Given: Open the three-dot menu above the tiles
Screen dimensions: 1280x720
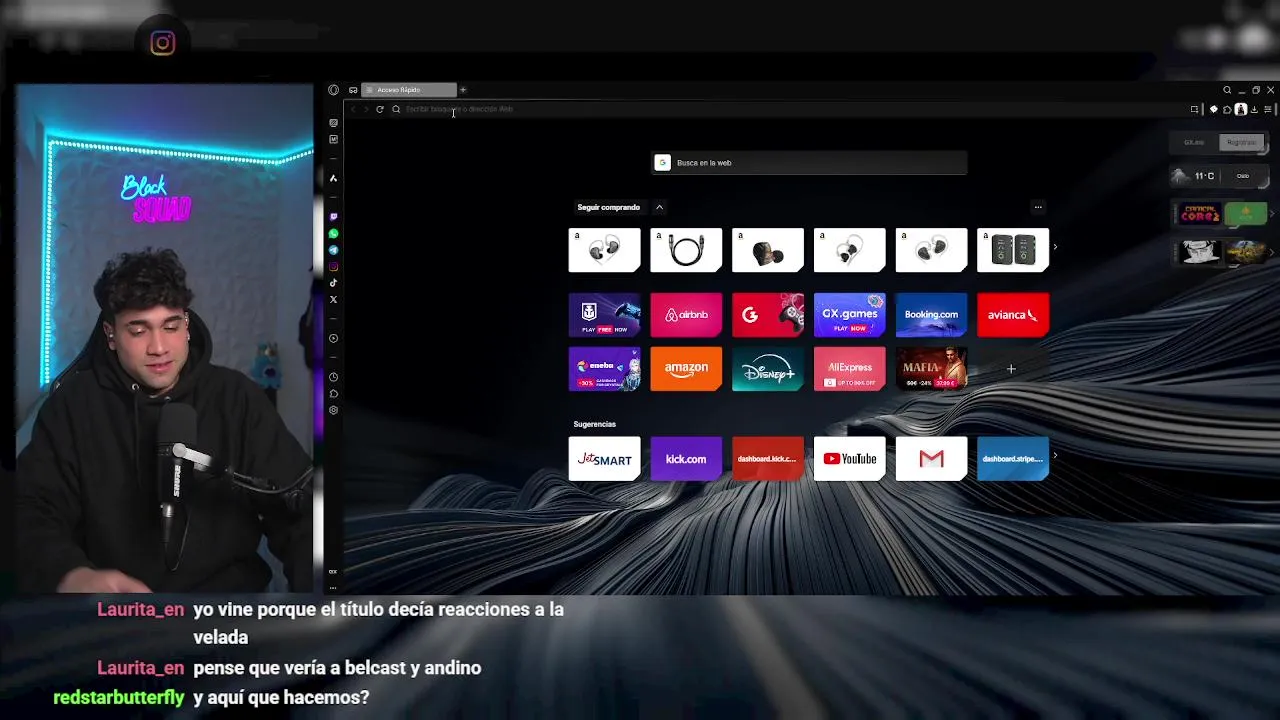Looking at the screenshot, I should [1038, 207].
